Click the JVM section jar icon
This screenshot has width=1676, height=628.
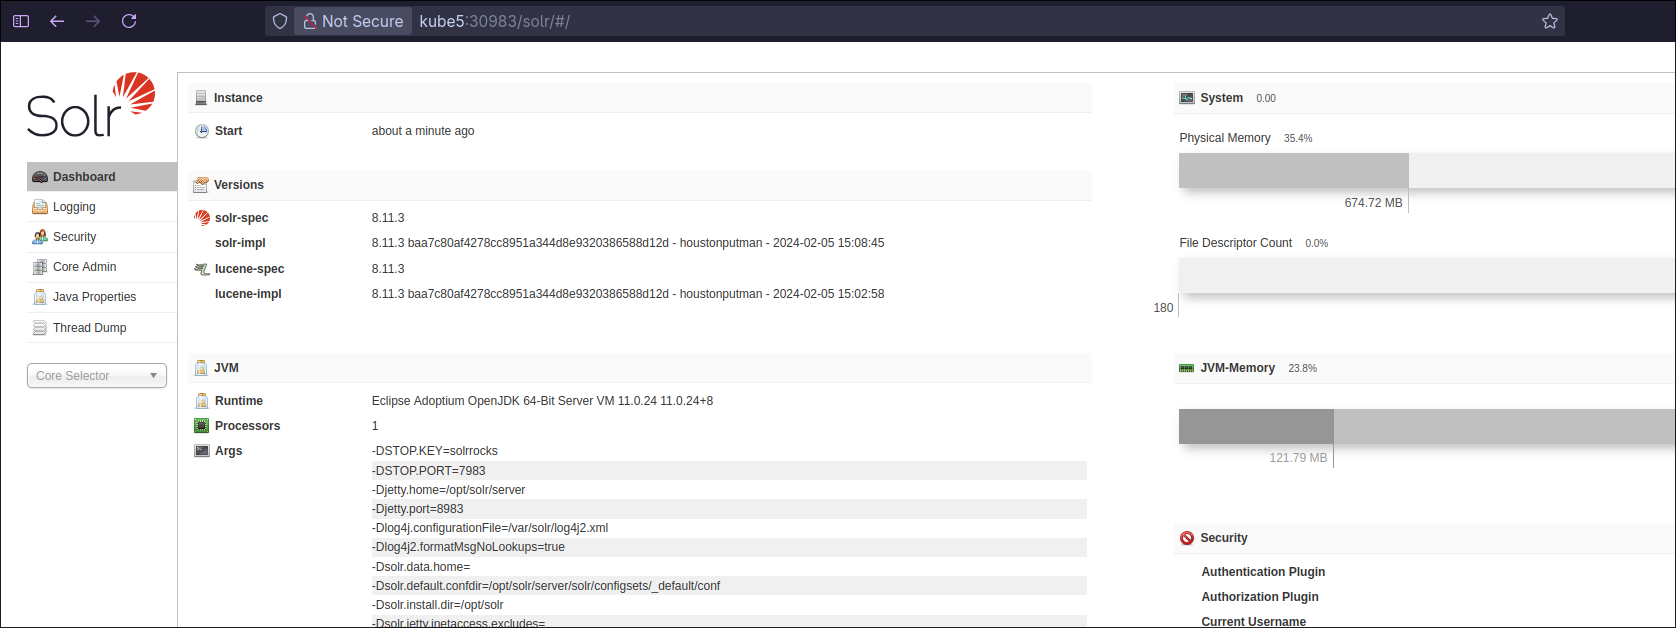(201, 368)
